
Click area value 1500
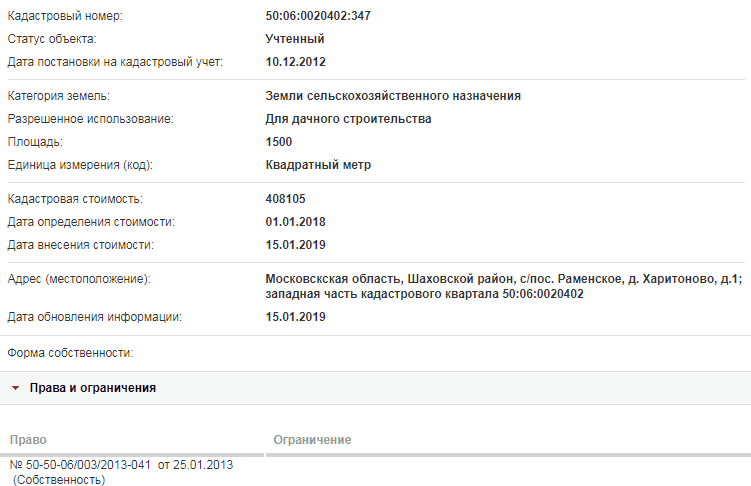[279, 142]
